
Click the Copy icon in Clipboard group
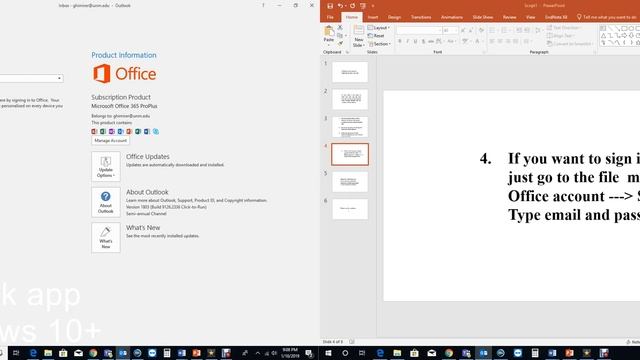(340, 36)
